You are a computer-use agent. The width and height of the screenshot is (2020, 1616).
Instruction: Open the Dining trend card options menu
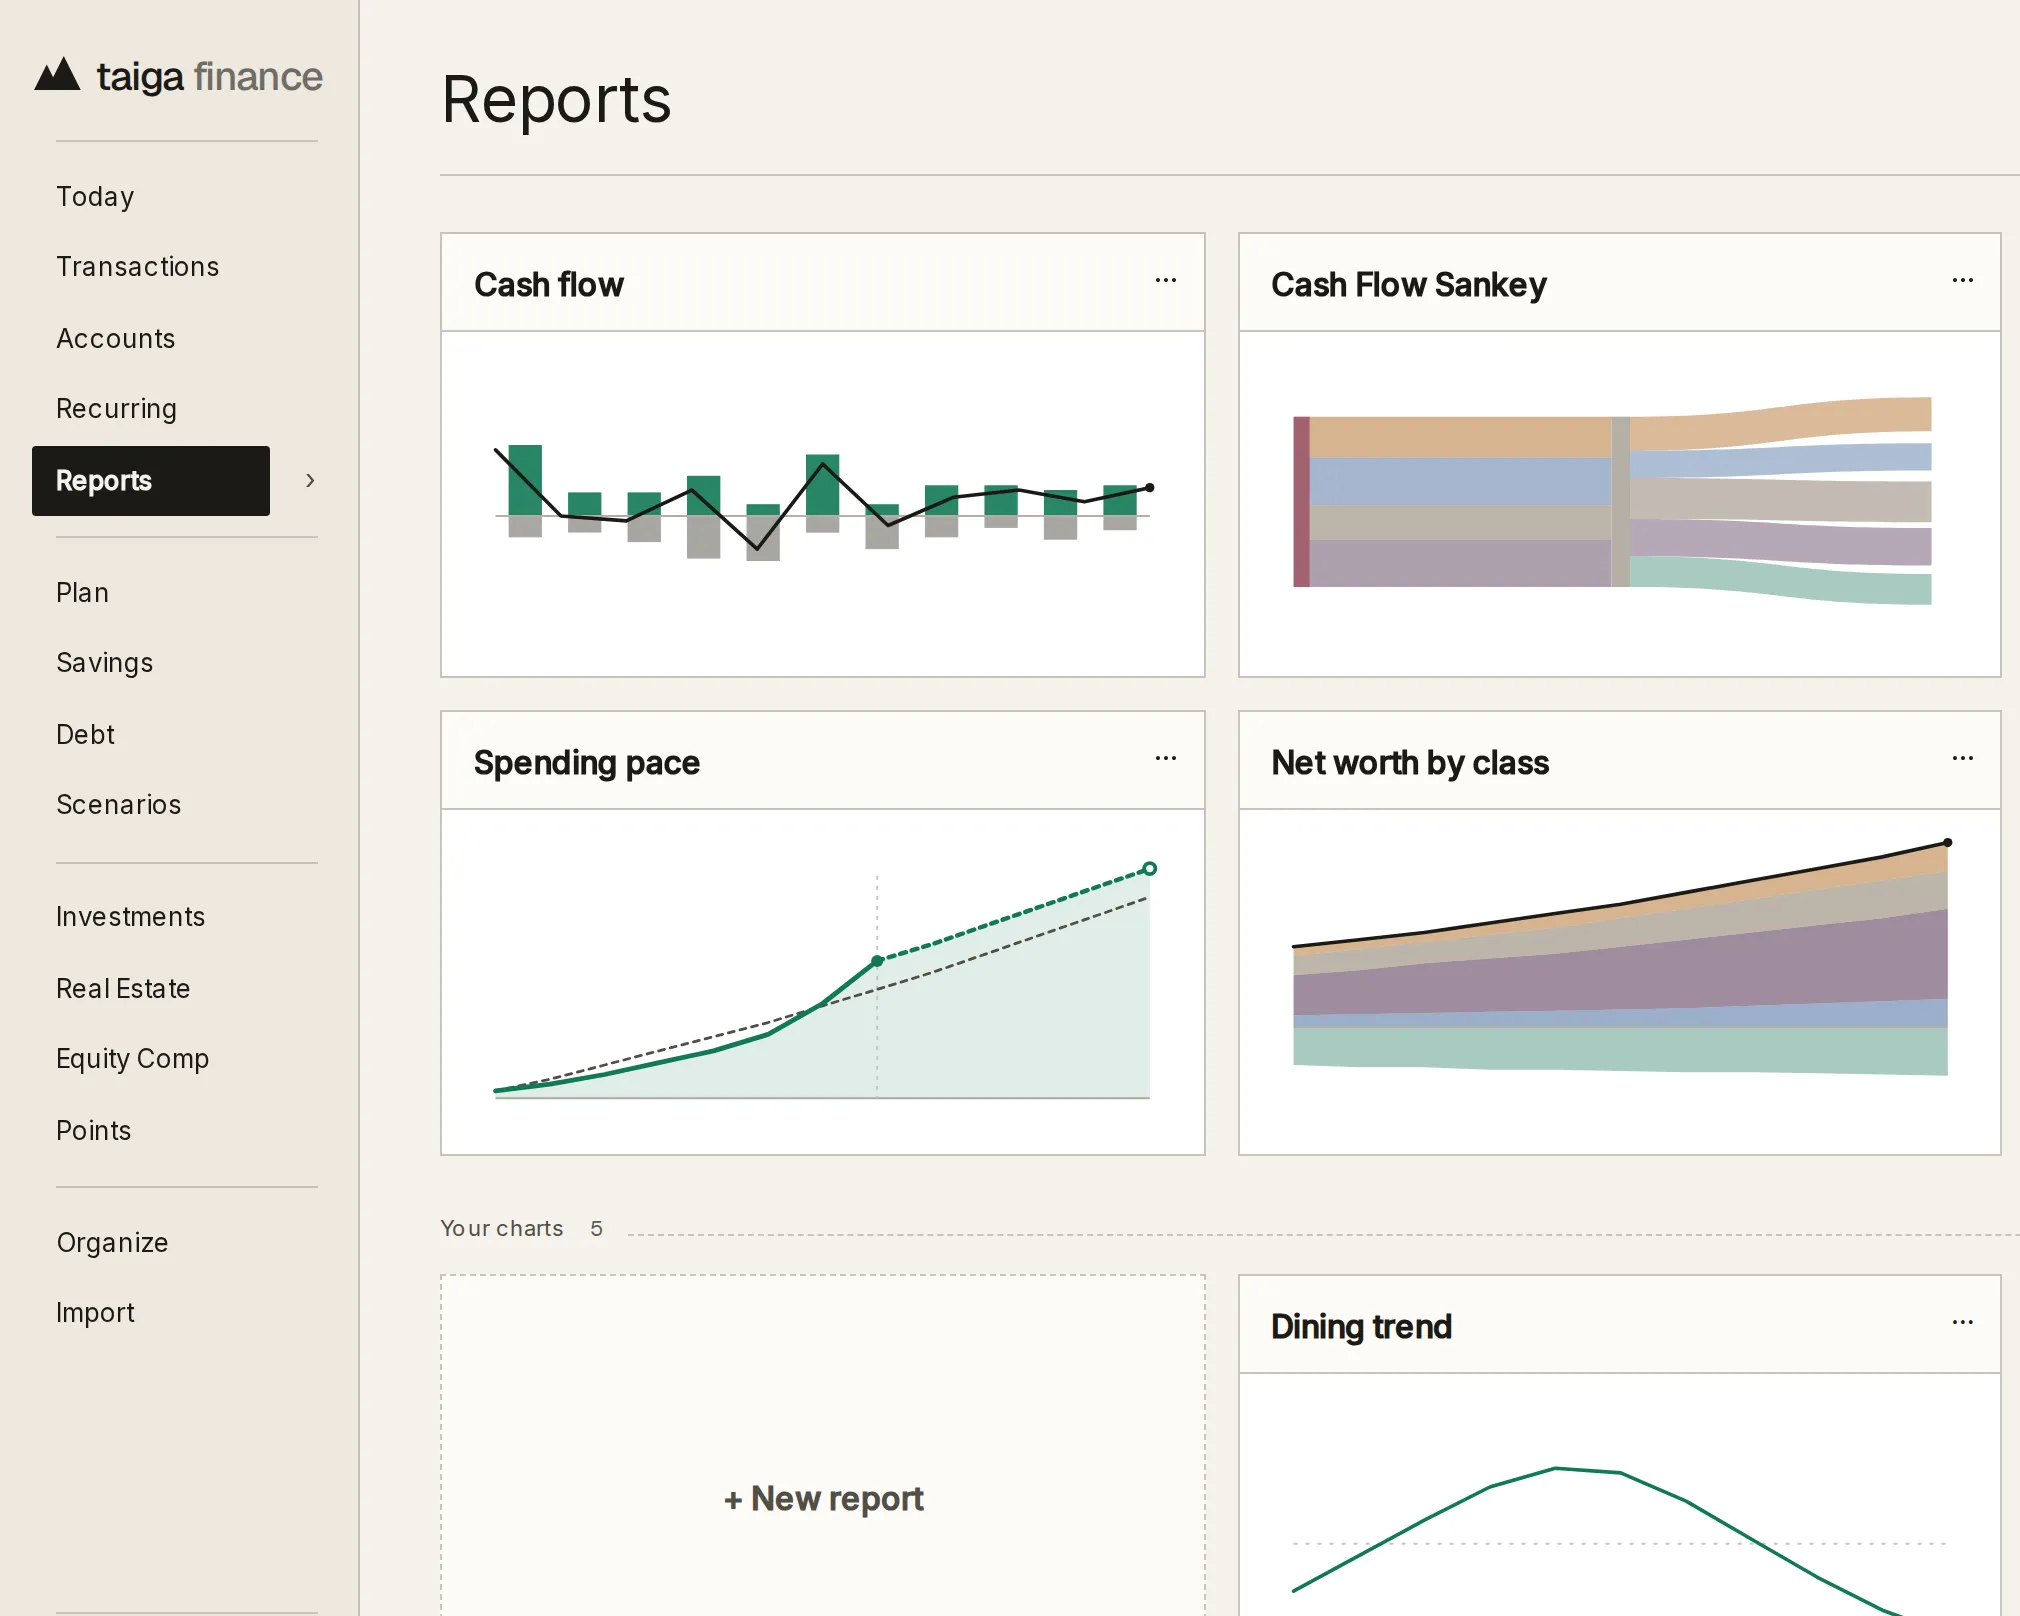1963,1323
